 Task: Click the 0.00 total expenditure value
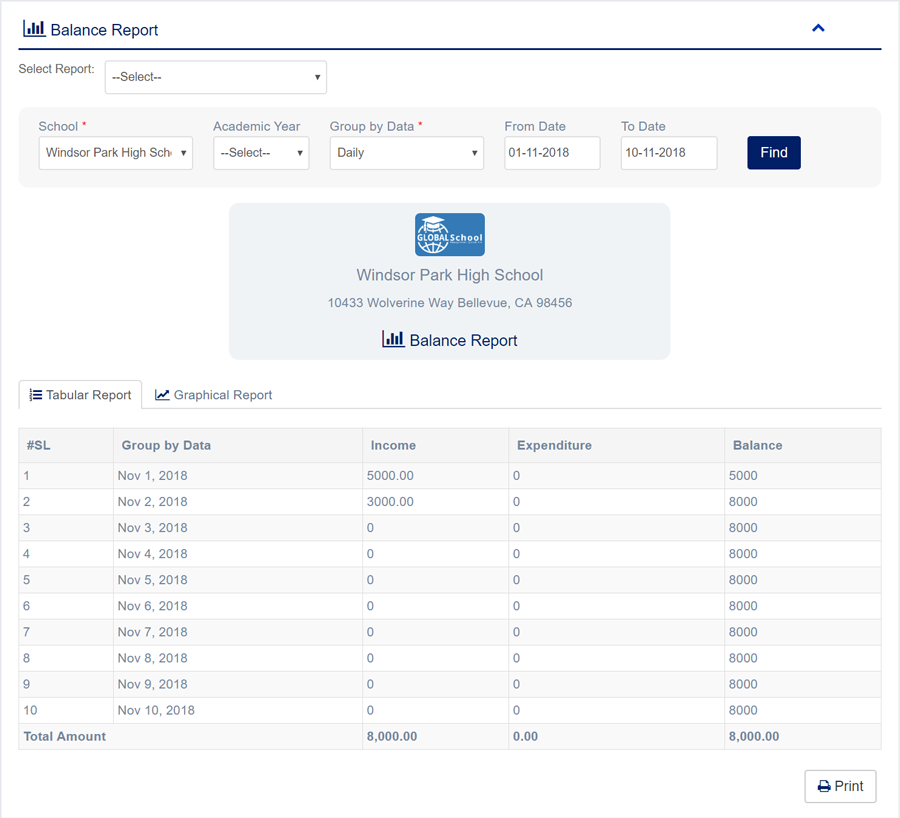tap(526, 736)
